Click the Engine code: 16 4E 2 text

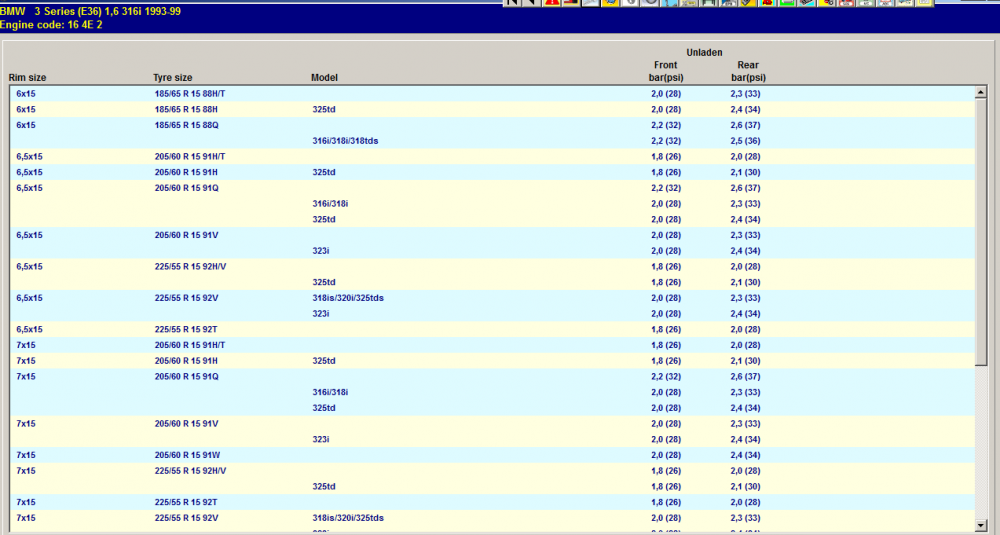point(51,25)
